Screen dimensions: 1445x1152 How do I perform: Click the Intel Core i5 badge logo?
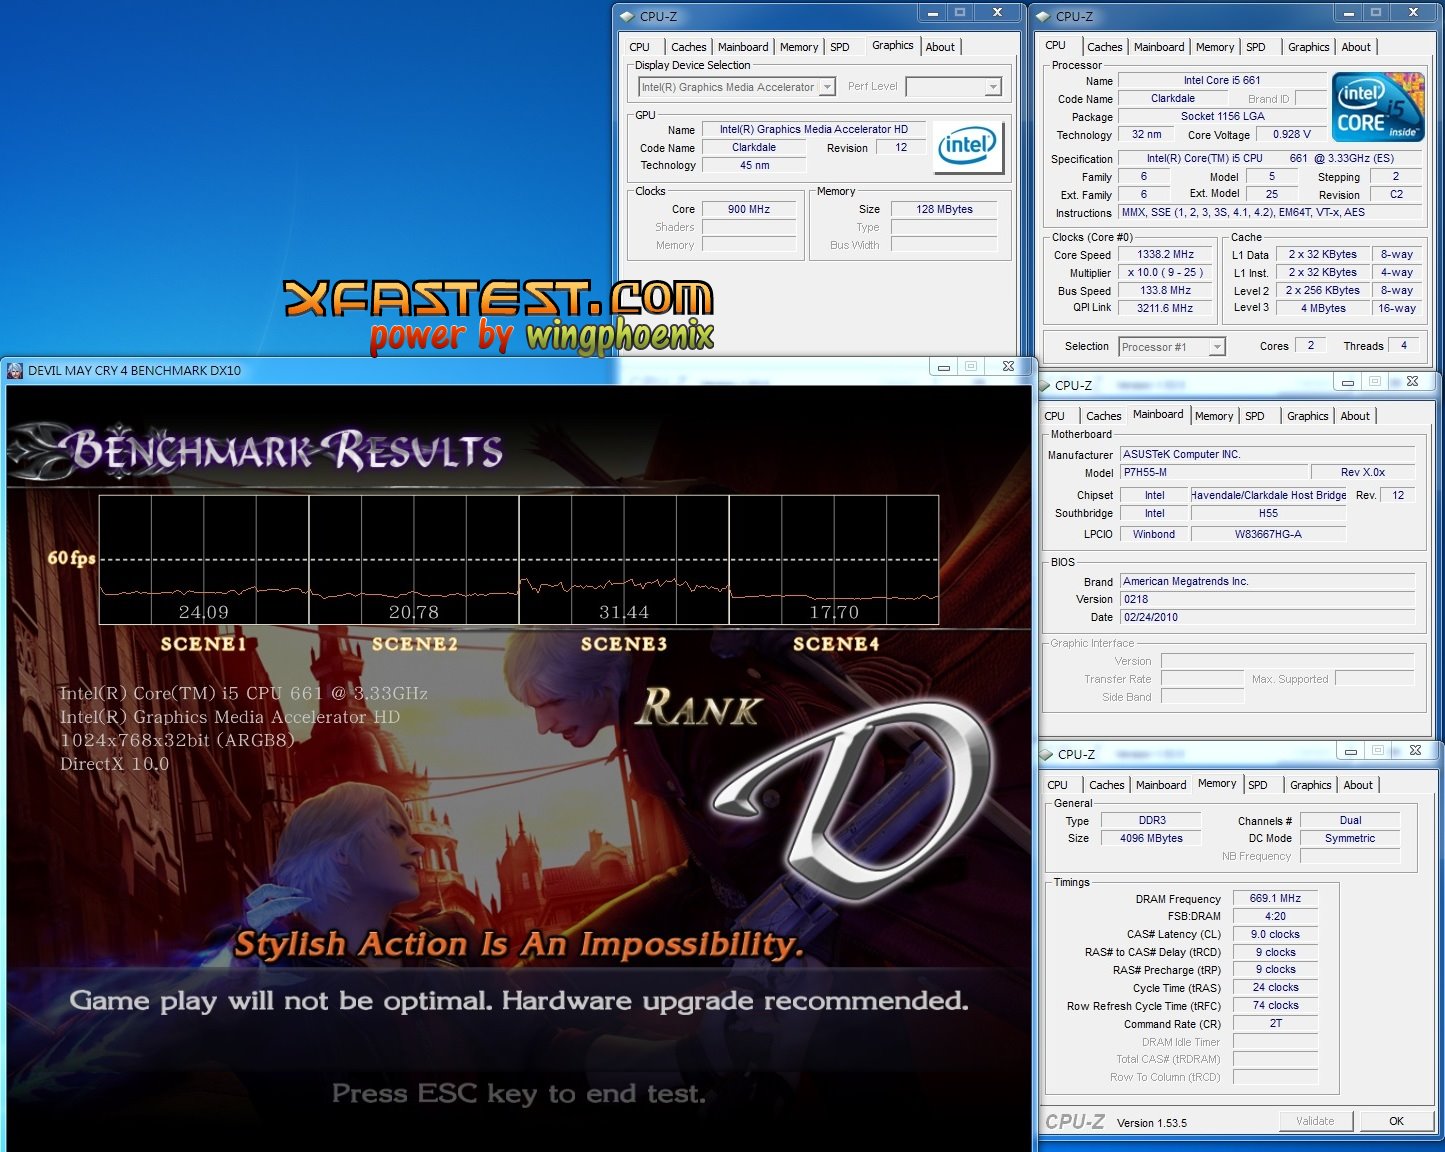(x=1379, y=107)
